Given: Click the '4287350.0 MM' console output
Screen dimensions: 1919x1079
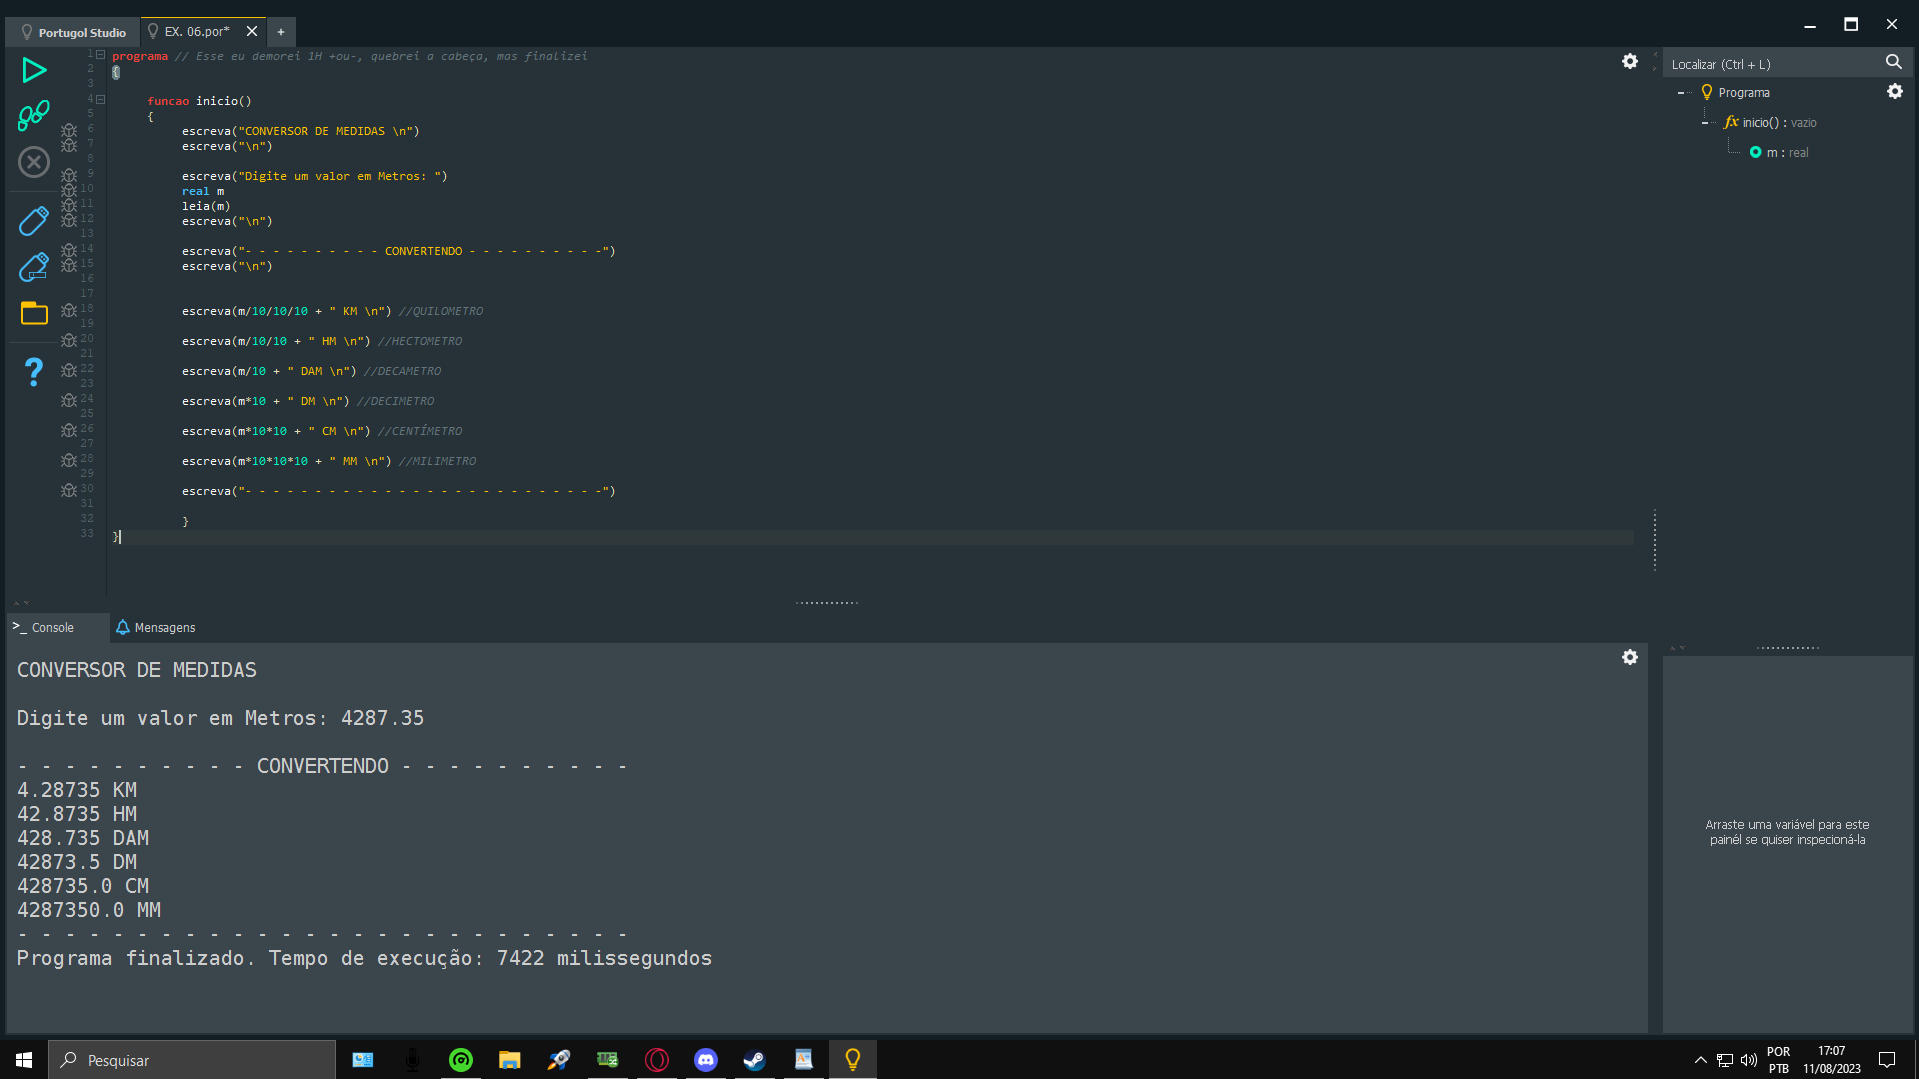Looking at the screenshot, I should pos(89,910).
